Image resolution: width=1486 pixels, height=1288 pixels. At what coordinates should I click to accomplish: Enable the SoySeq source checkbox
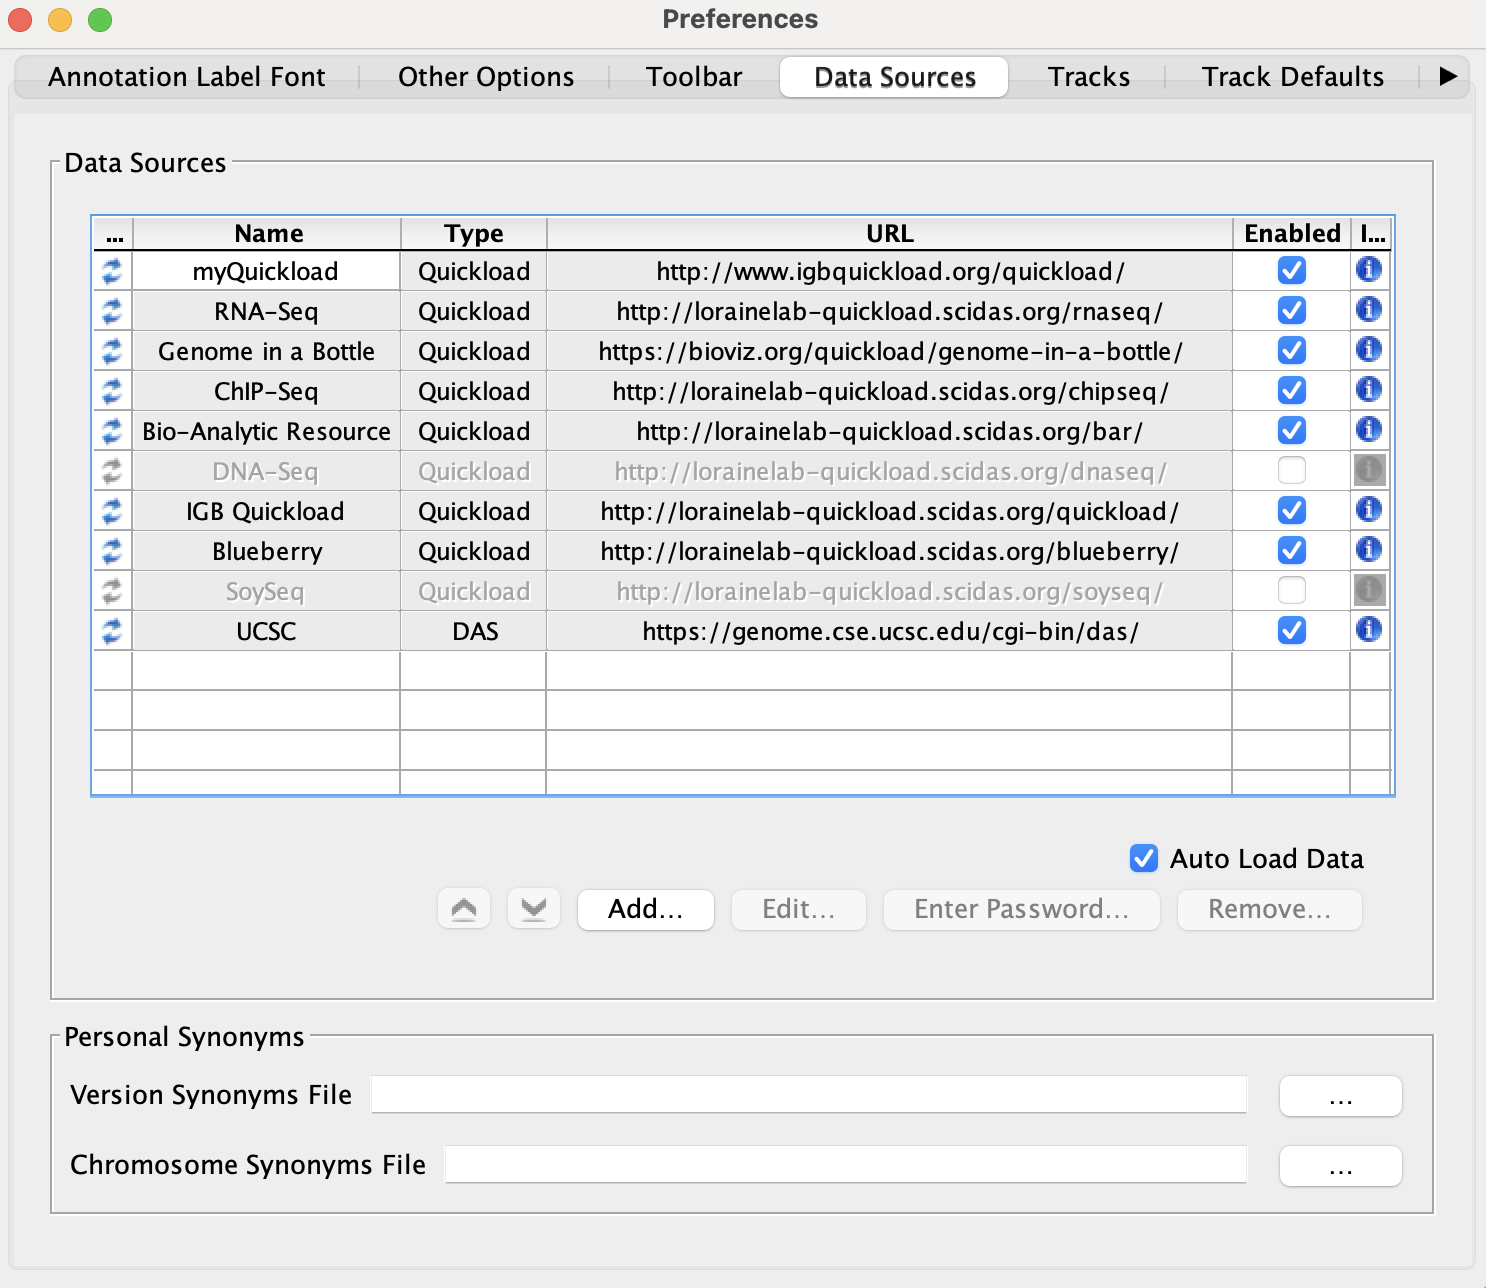coord(1292,590)
